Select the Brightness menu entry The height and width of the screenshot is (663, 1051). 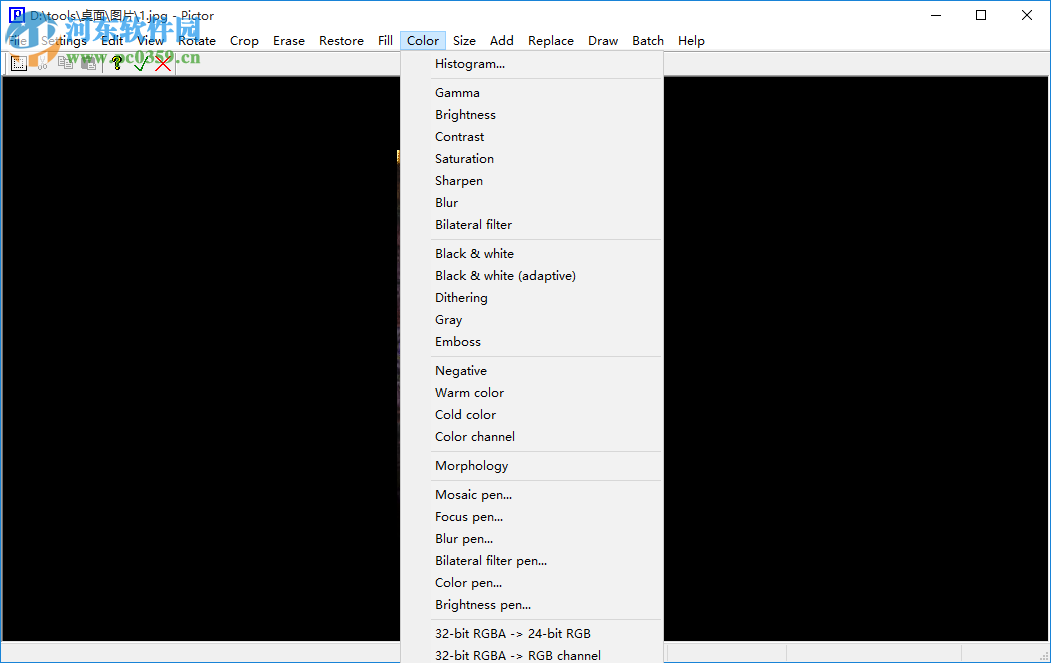pyautogui.click(x=532, y=115)
